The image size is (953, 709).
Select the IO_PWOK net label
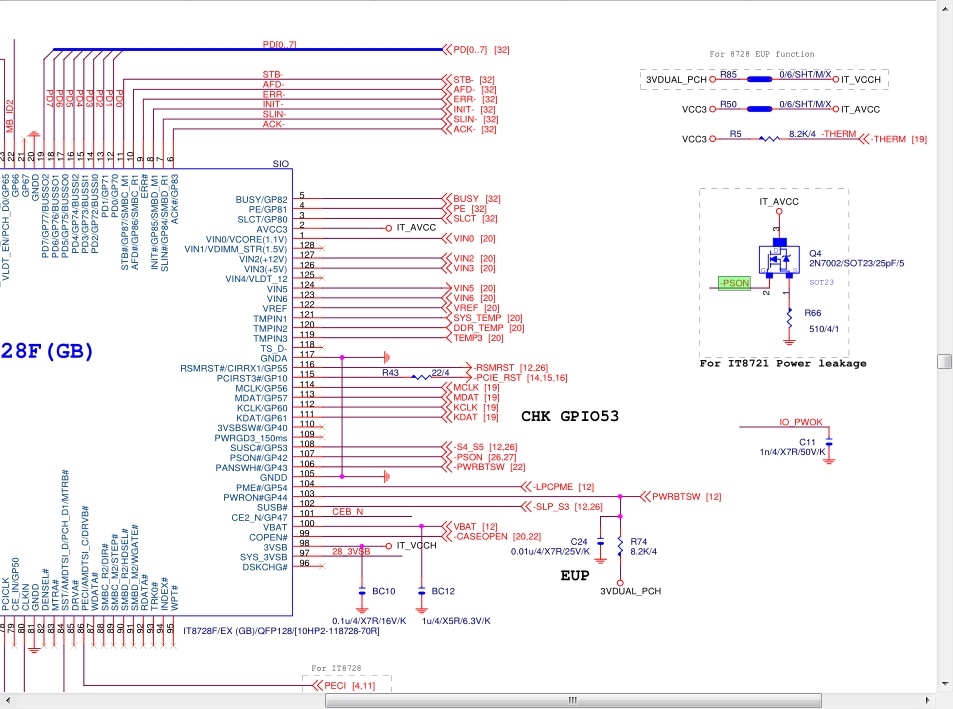(800, 422)
